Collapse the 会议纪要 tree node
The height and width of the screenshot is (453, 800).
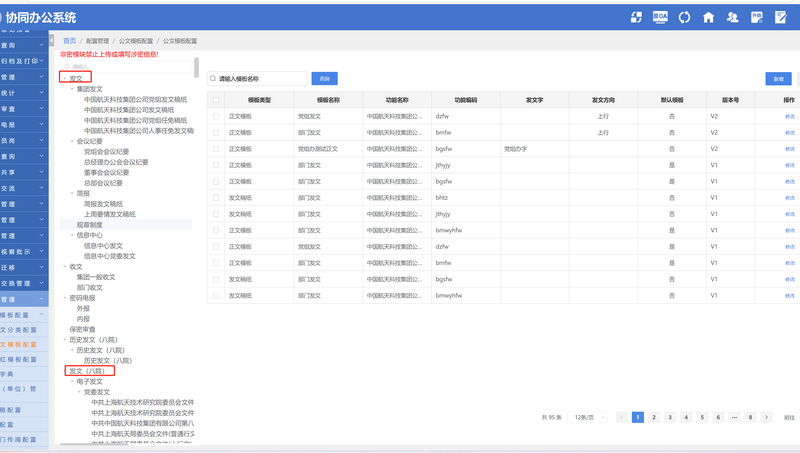72,141
